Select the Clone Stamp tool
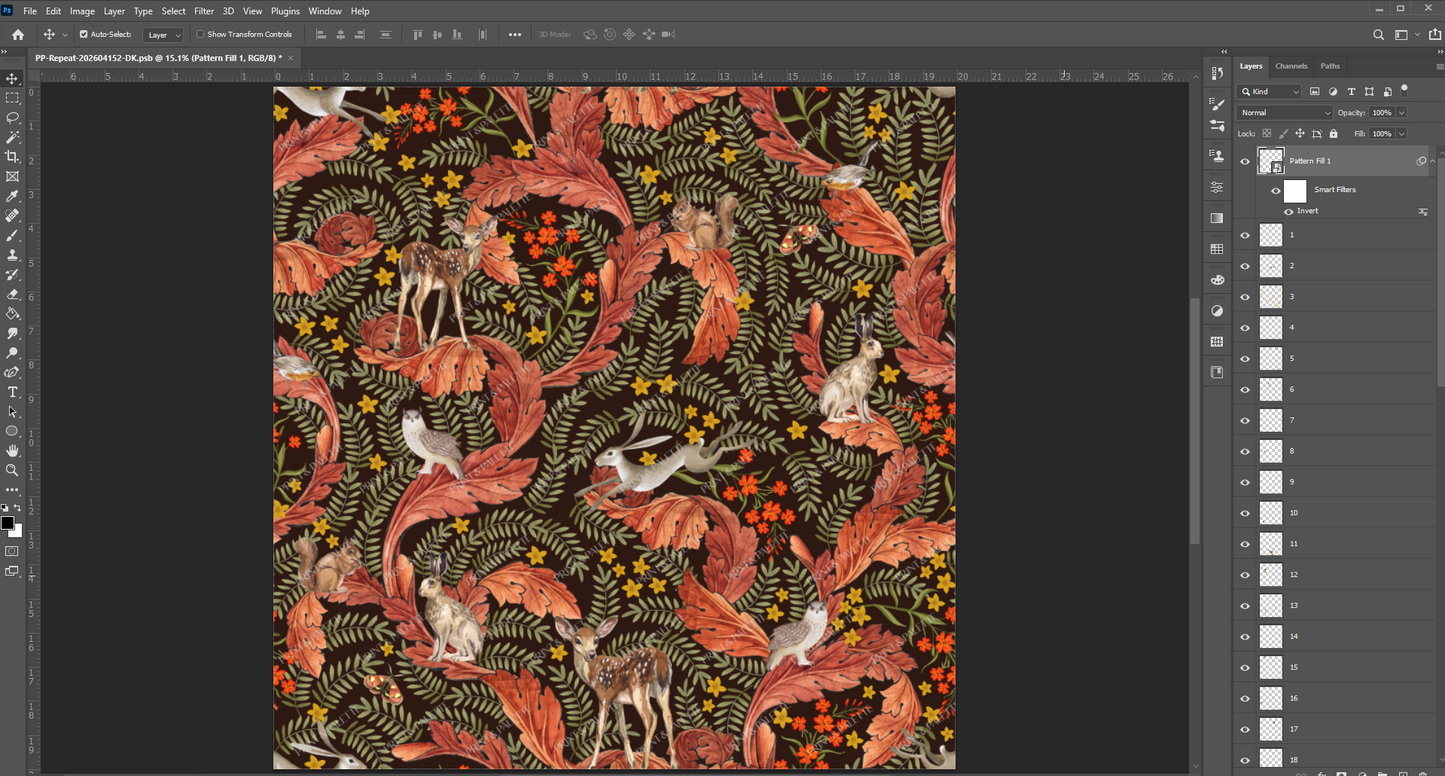 (x=13, y=255)
